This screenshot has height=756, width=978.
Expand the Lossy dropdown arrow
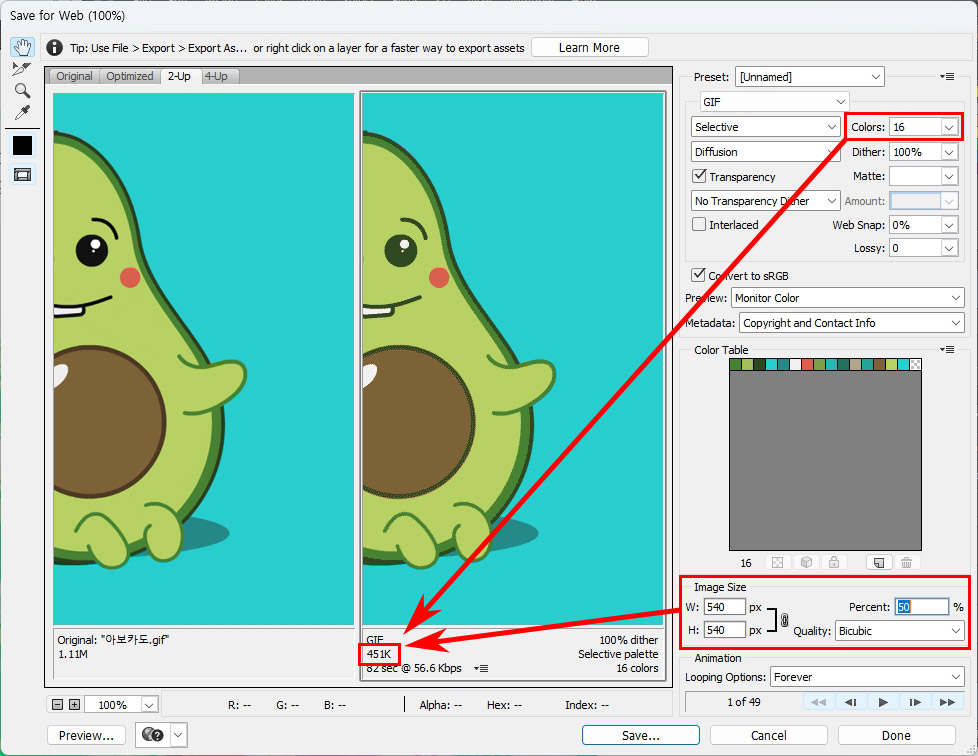click(x=949, y=248)
